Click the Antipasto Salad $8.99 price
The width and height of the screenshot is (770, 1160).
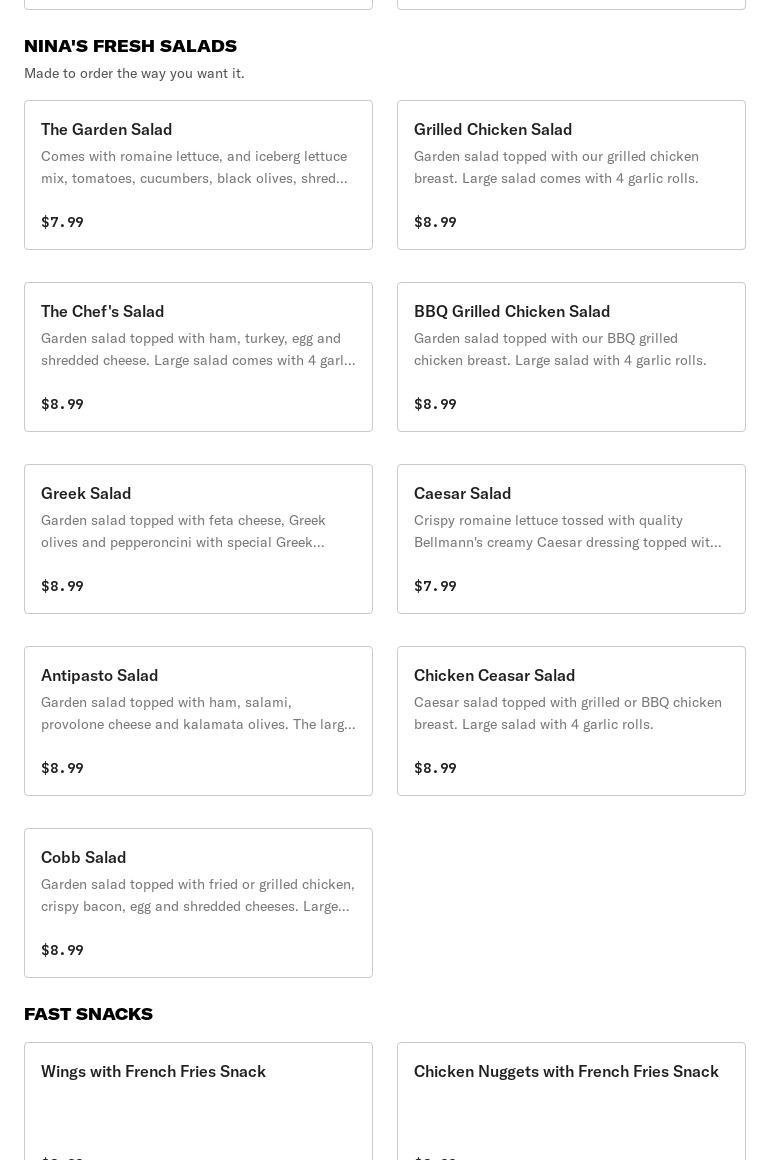coord(62,768)
